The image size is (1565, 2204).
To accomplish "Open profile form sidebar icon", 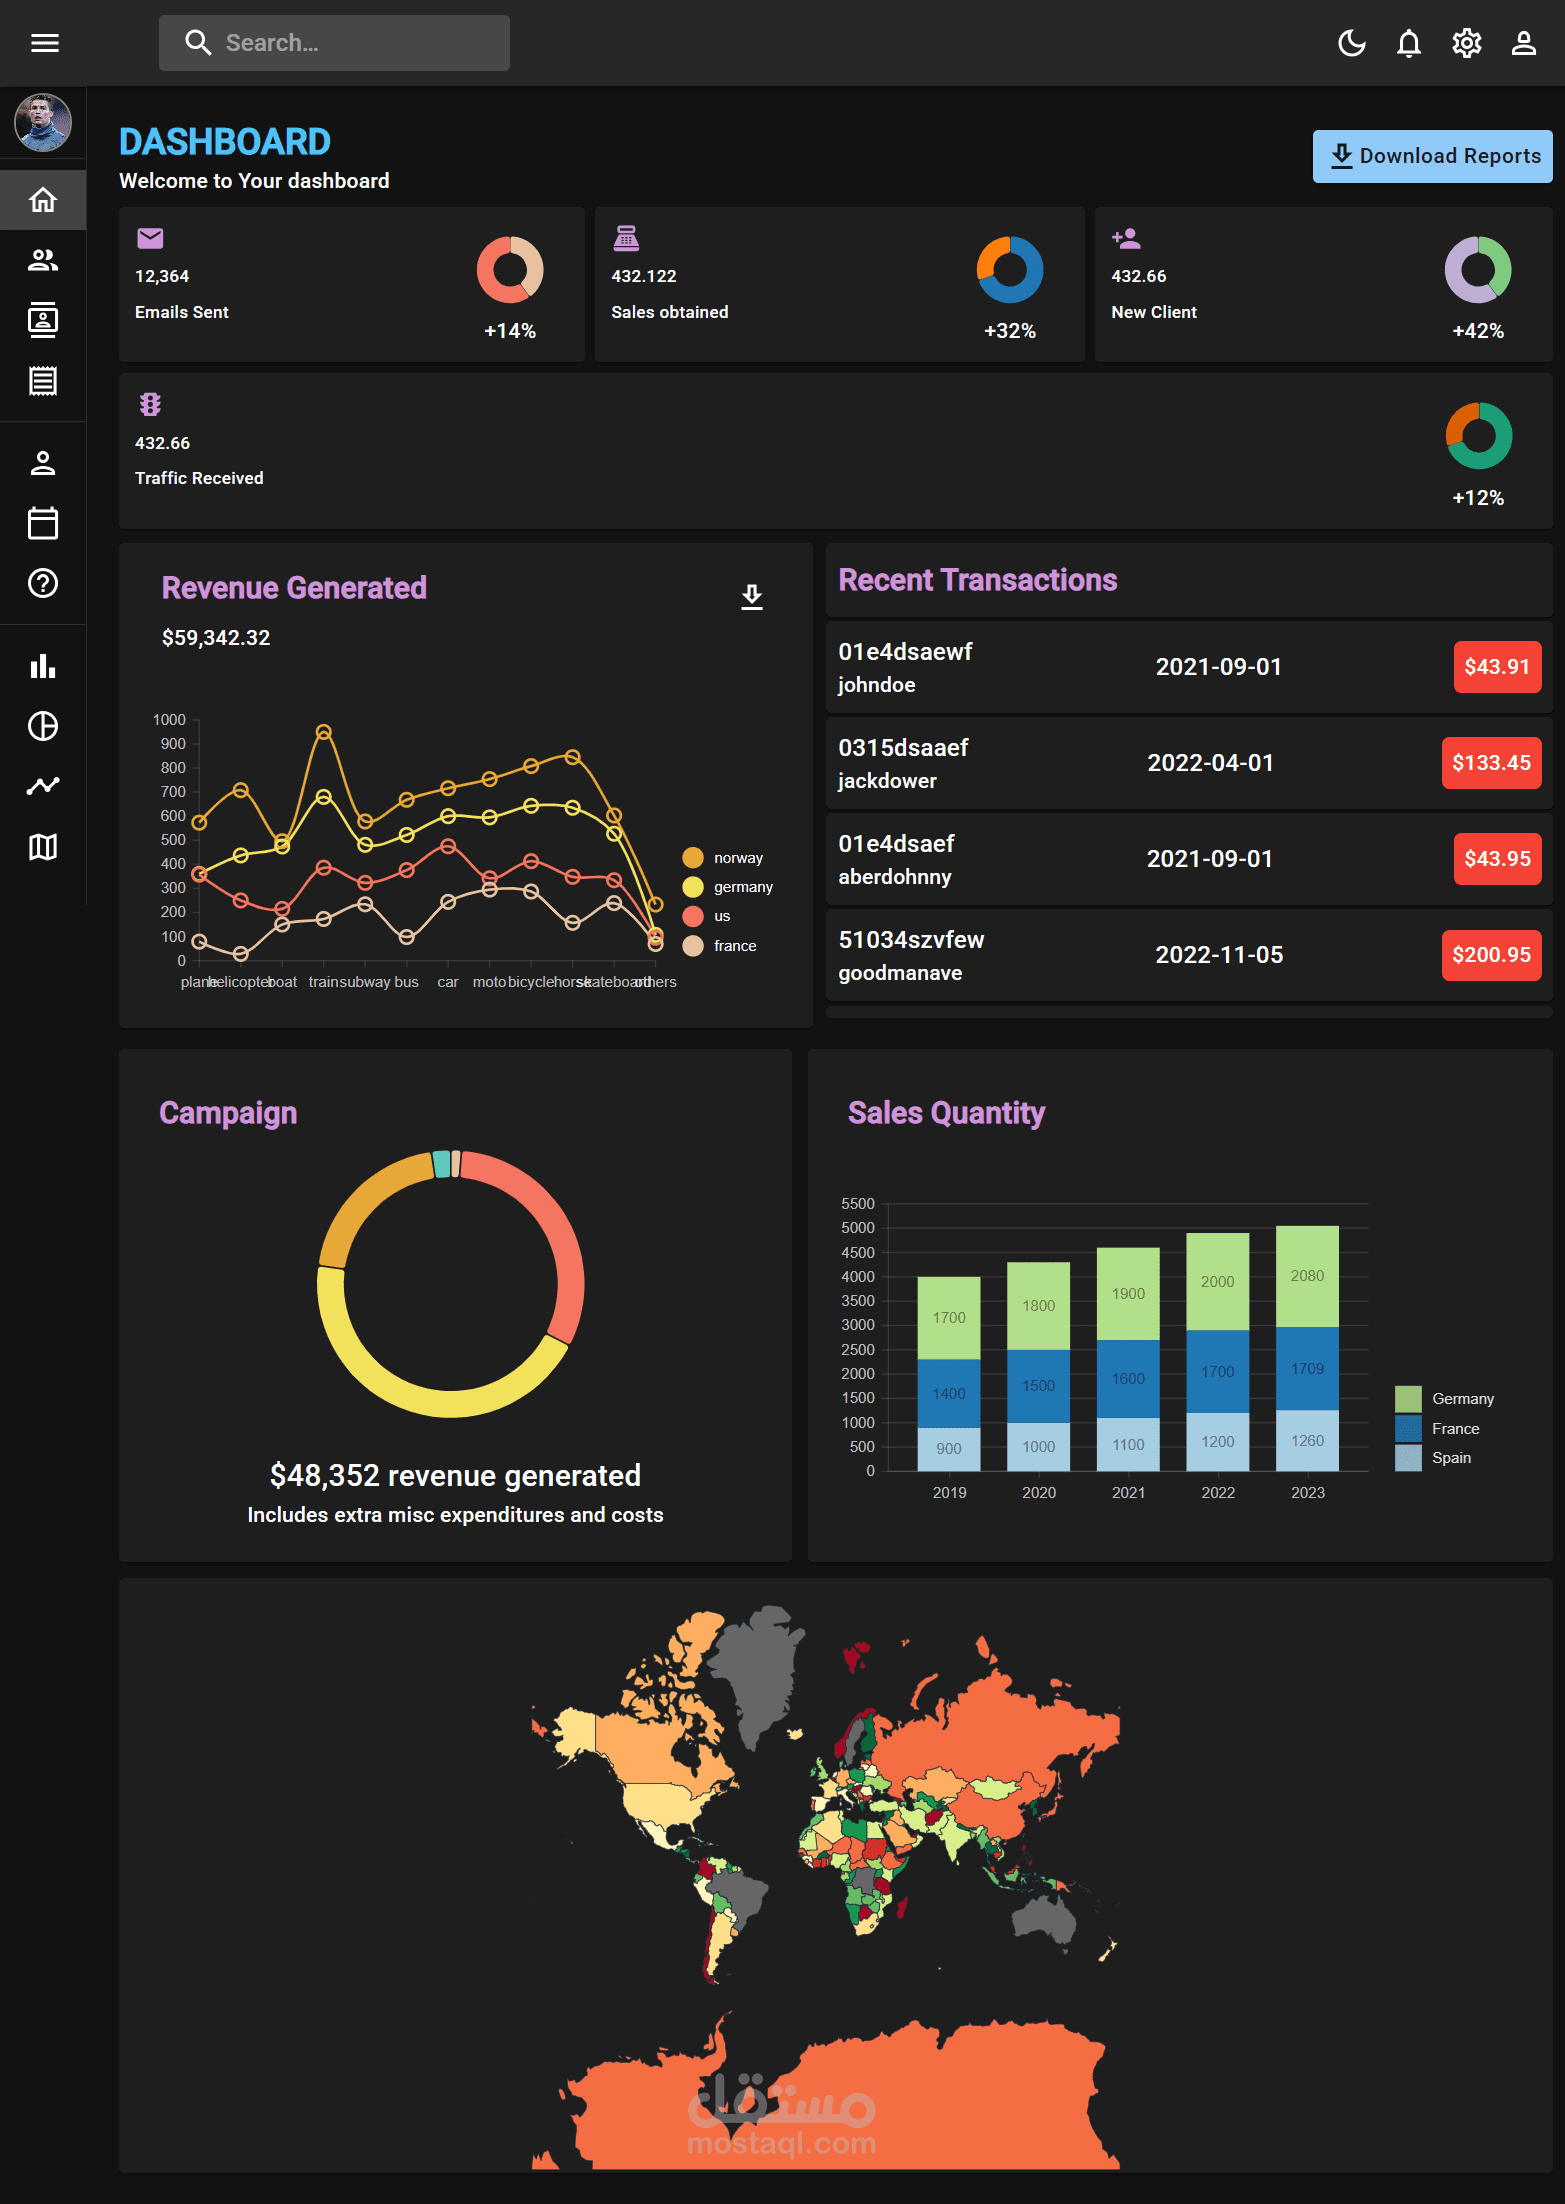I will click(x=43, y=463).
